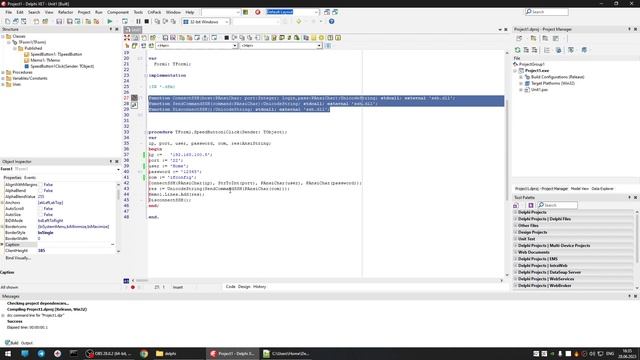640x360 pixels.
Task: Click the Refresh icon in Project Manager
Action: (x=517, y=50)
